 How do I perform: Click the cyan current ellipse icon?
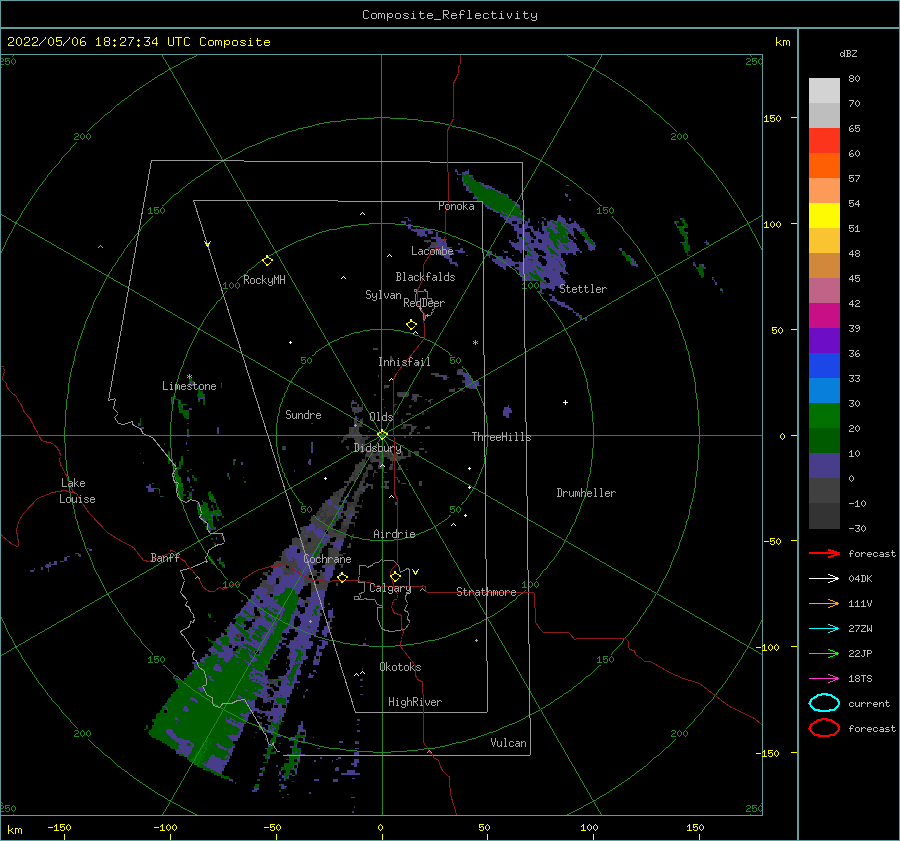pyautogui.click(x=824, y=703)
